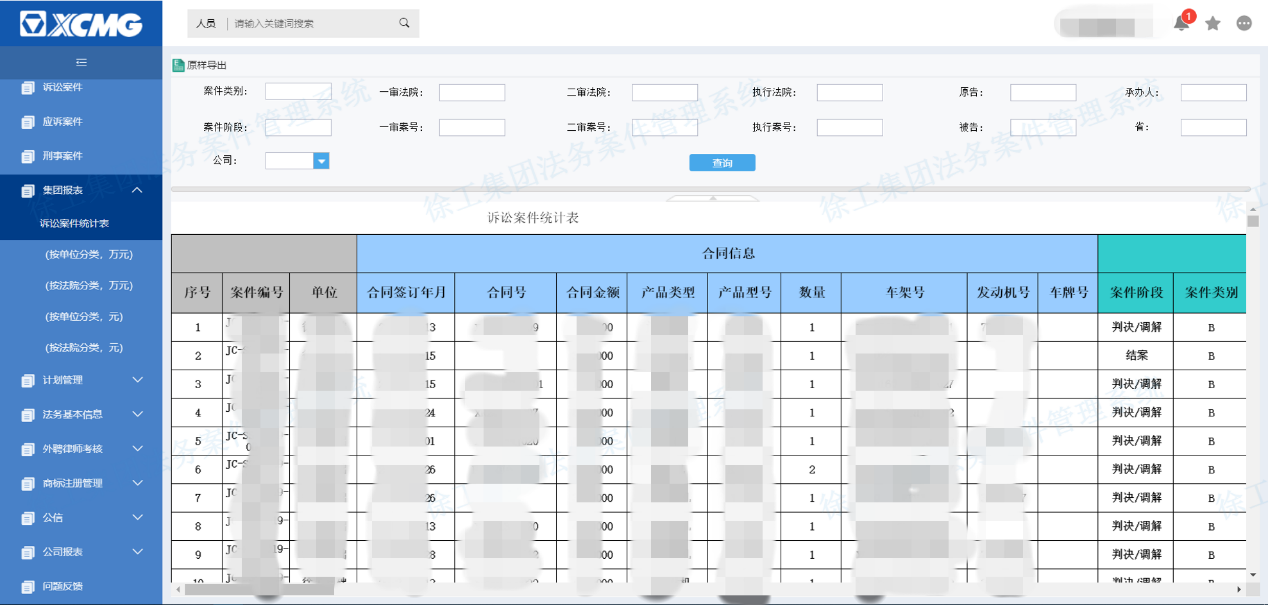Click the 公告 document icon

tap(28, 518)
